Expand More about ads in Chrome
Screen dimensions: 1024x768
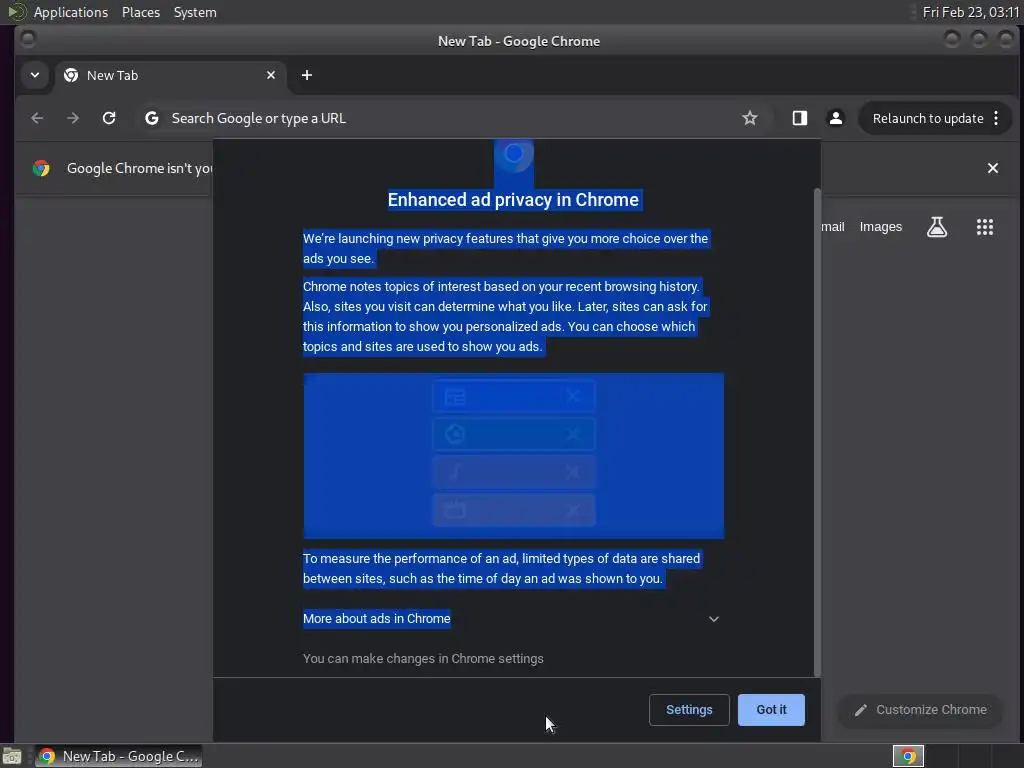tap(511, 618)
